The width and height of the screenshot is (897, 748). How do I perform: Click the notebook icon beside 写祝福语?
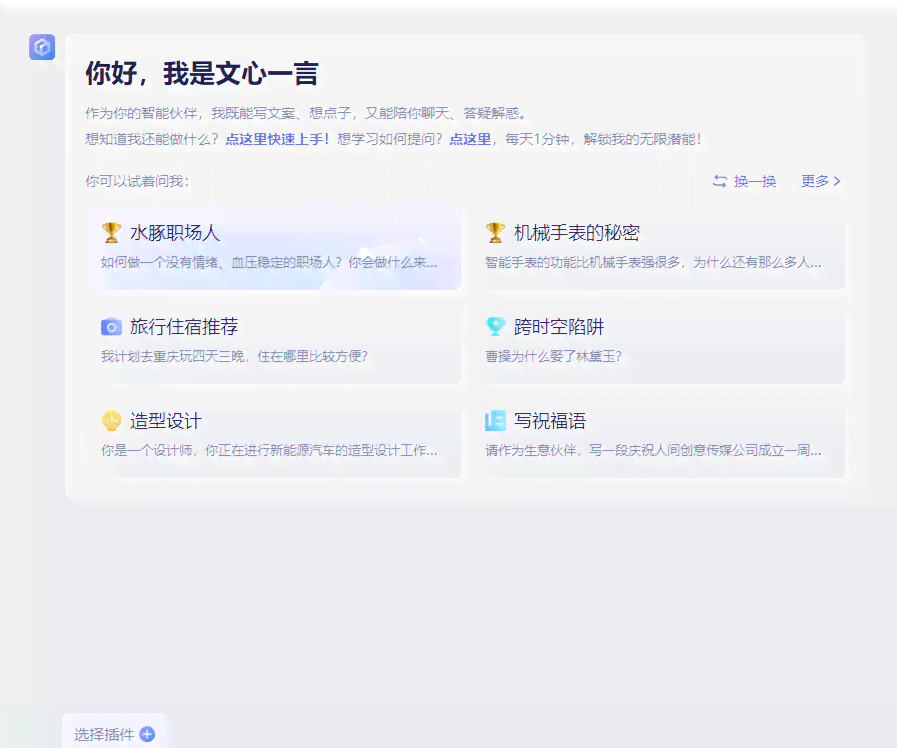click(x=495, y=421)
